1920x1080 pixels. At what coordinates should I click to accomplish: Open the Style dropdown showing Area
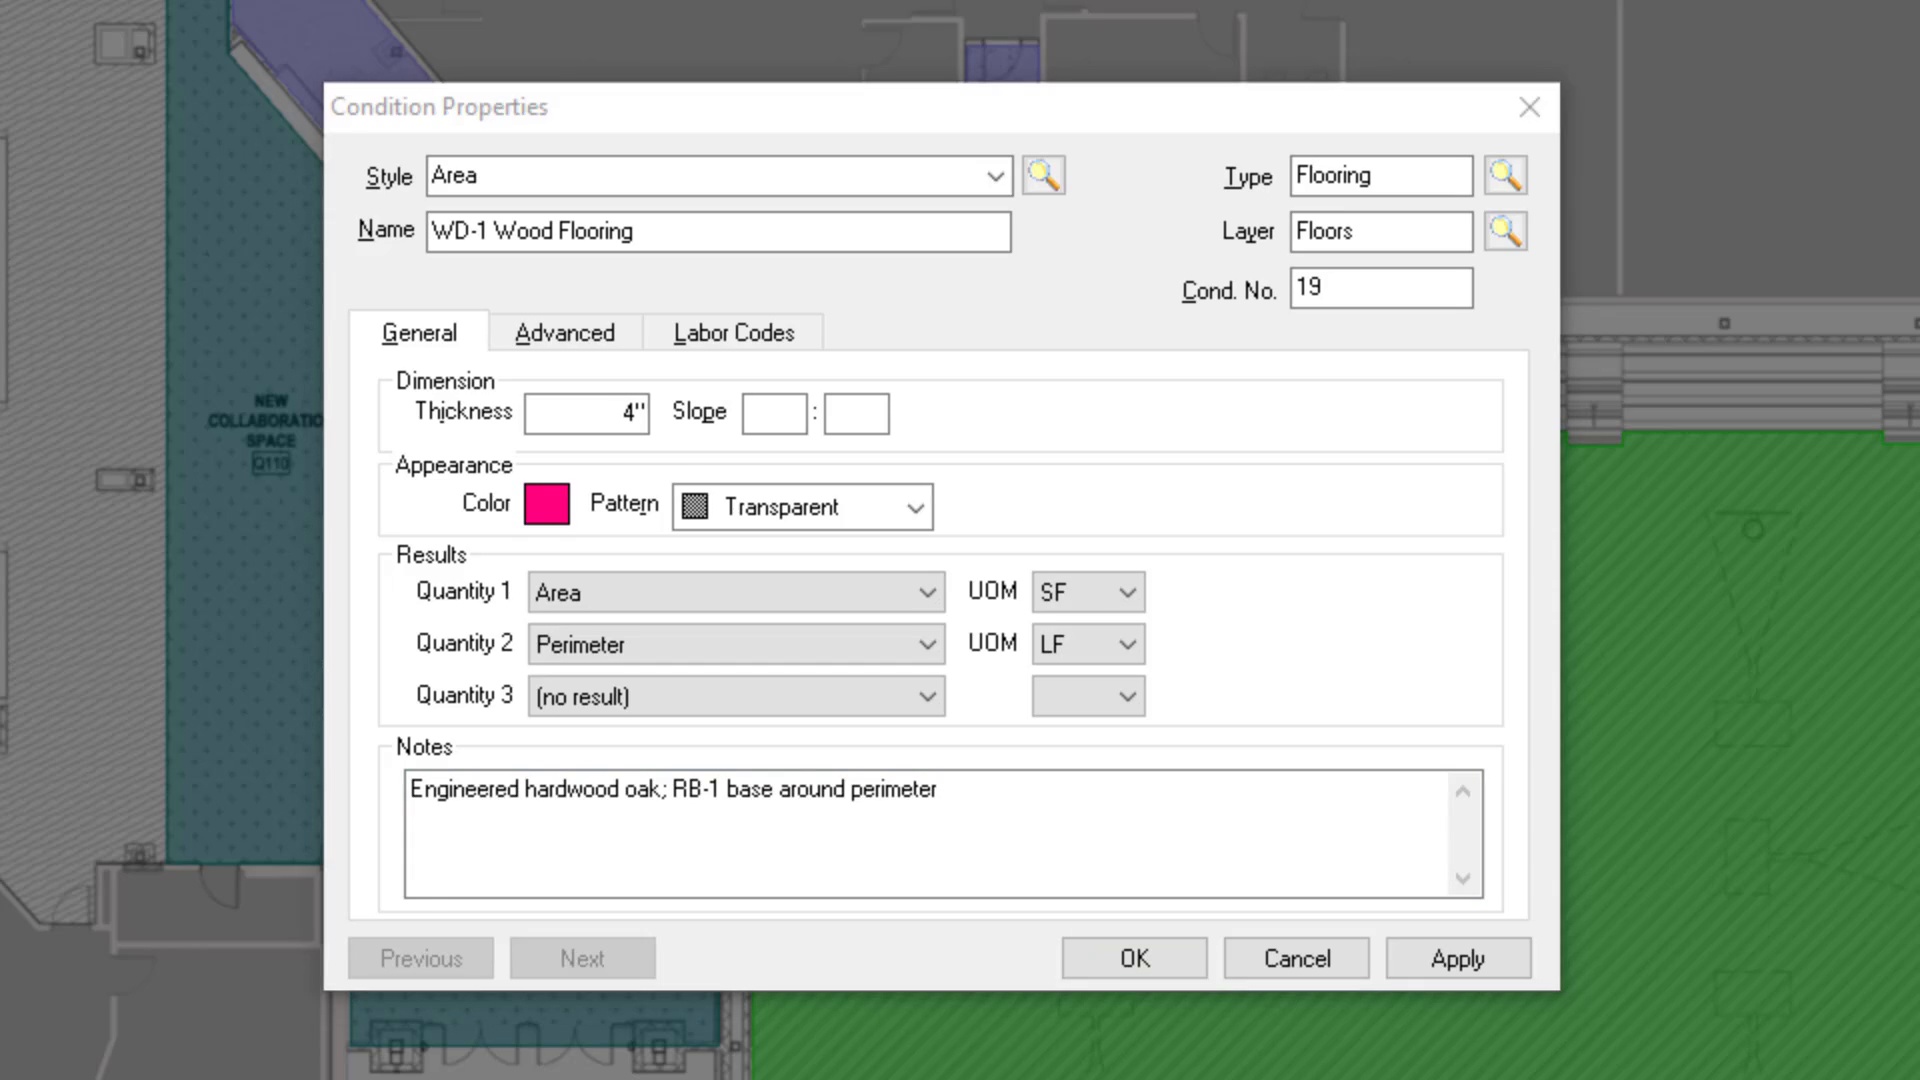[x=994, y=177]
